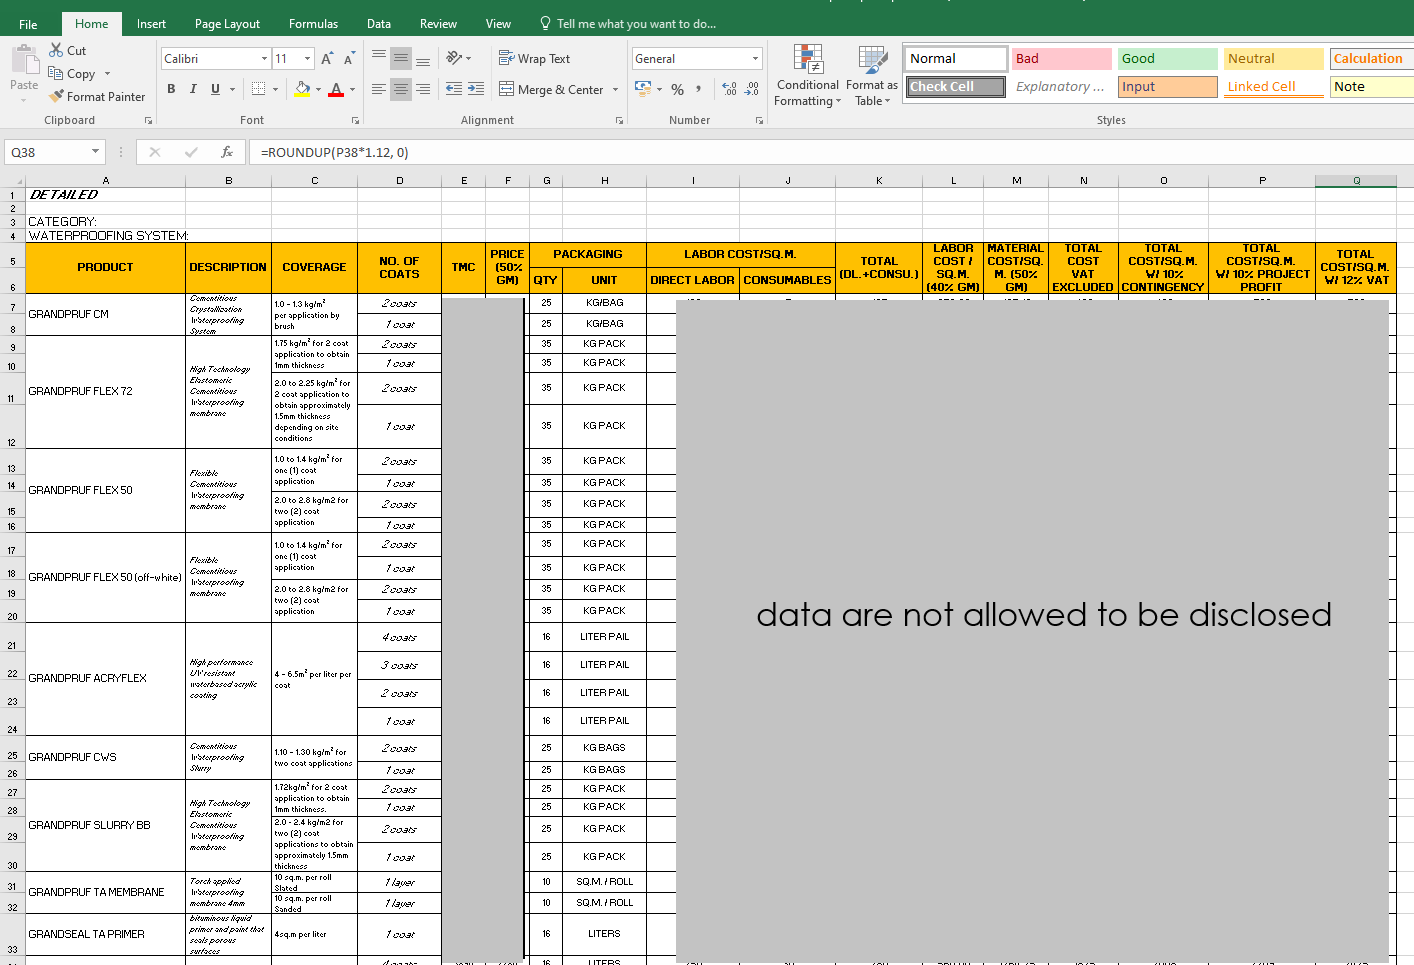Align text to the top of cell
The height and width of the screenshot is (965, 1414).
point(379,58)
